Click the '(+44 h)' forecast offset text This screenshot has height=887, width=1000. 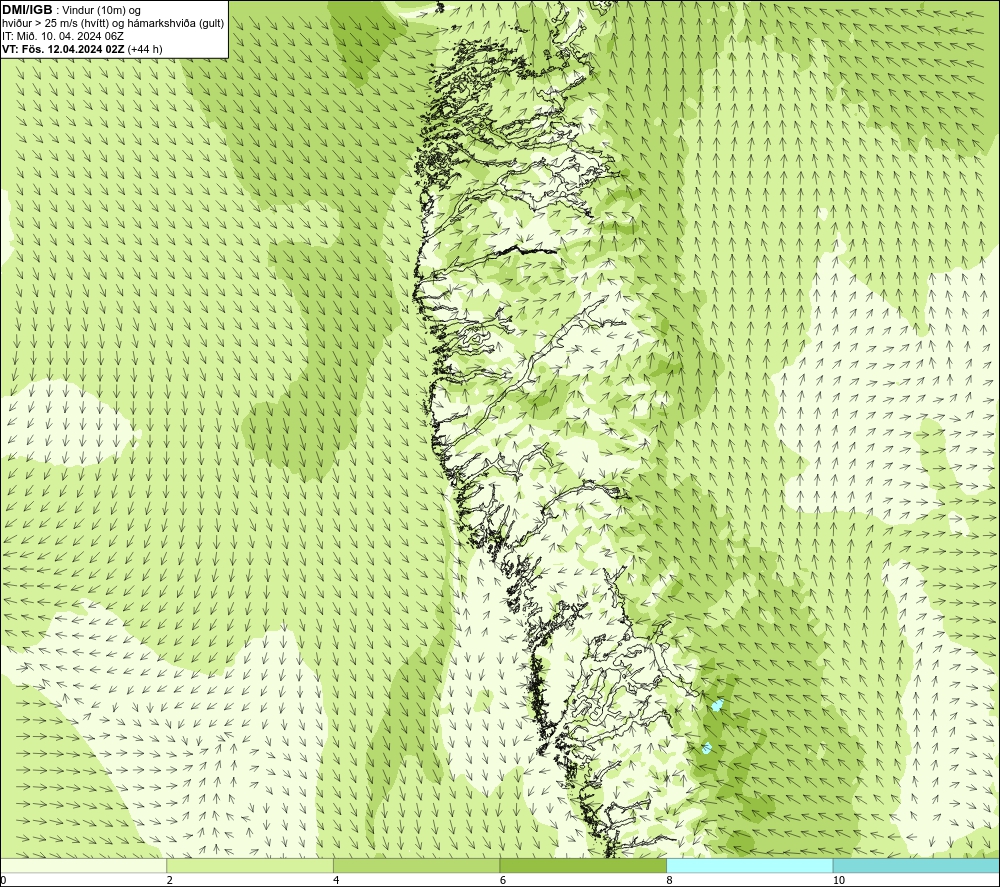coord(145,49)
